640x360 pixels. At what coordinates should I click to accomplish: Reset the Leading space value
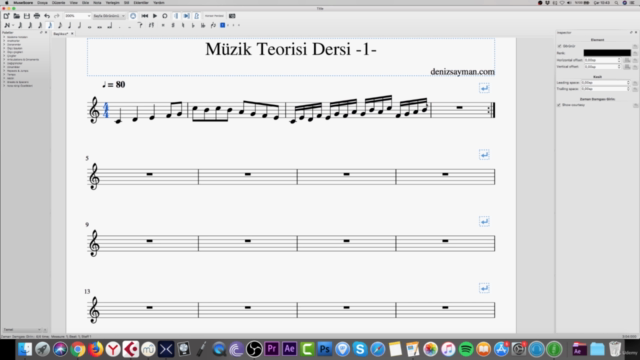click(x=636, y=82)
